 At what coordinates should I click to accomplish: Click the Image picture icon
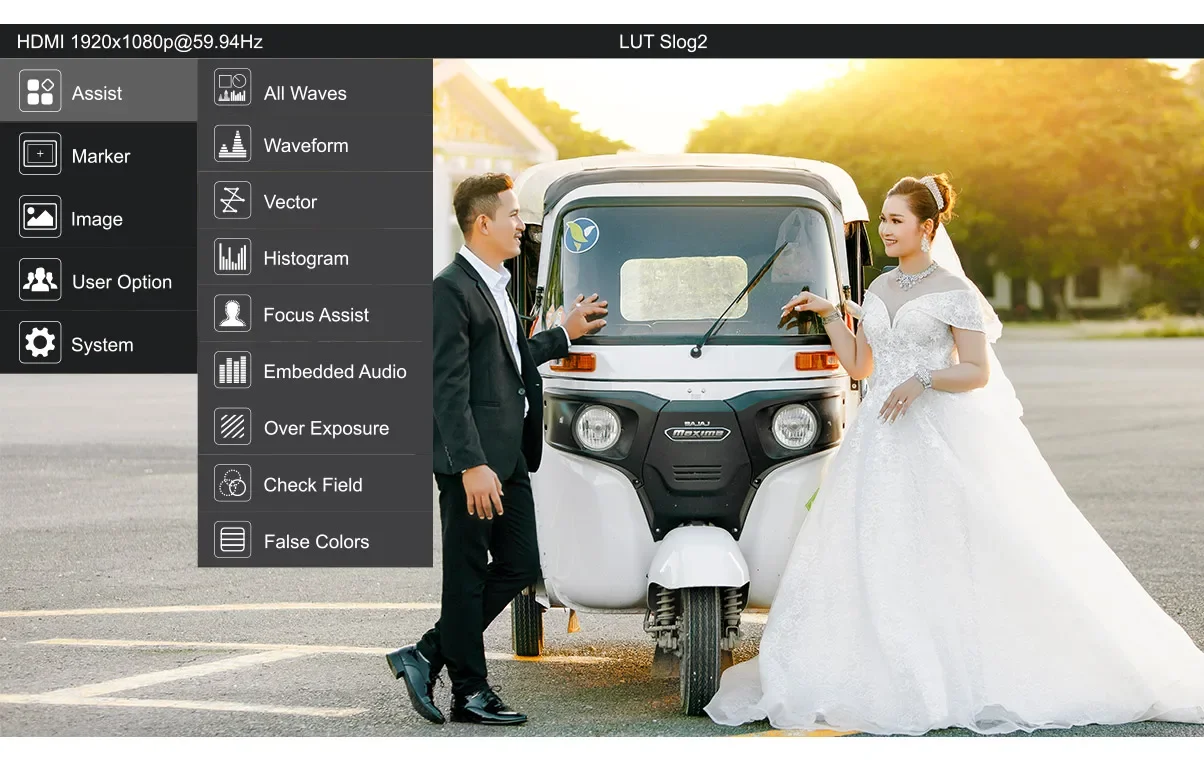tap(40, 217)
